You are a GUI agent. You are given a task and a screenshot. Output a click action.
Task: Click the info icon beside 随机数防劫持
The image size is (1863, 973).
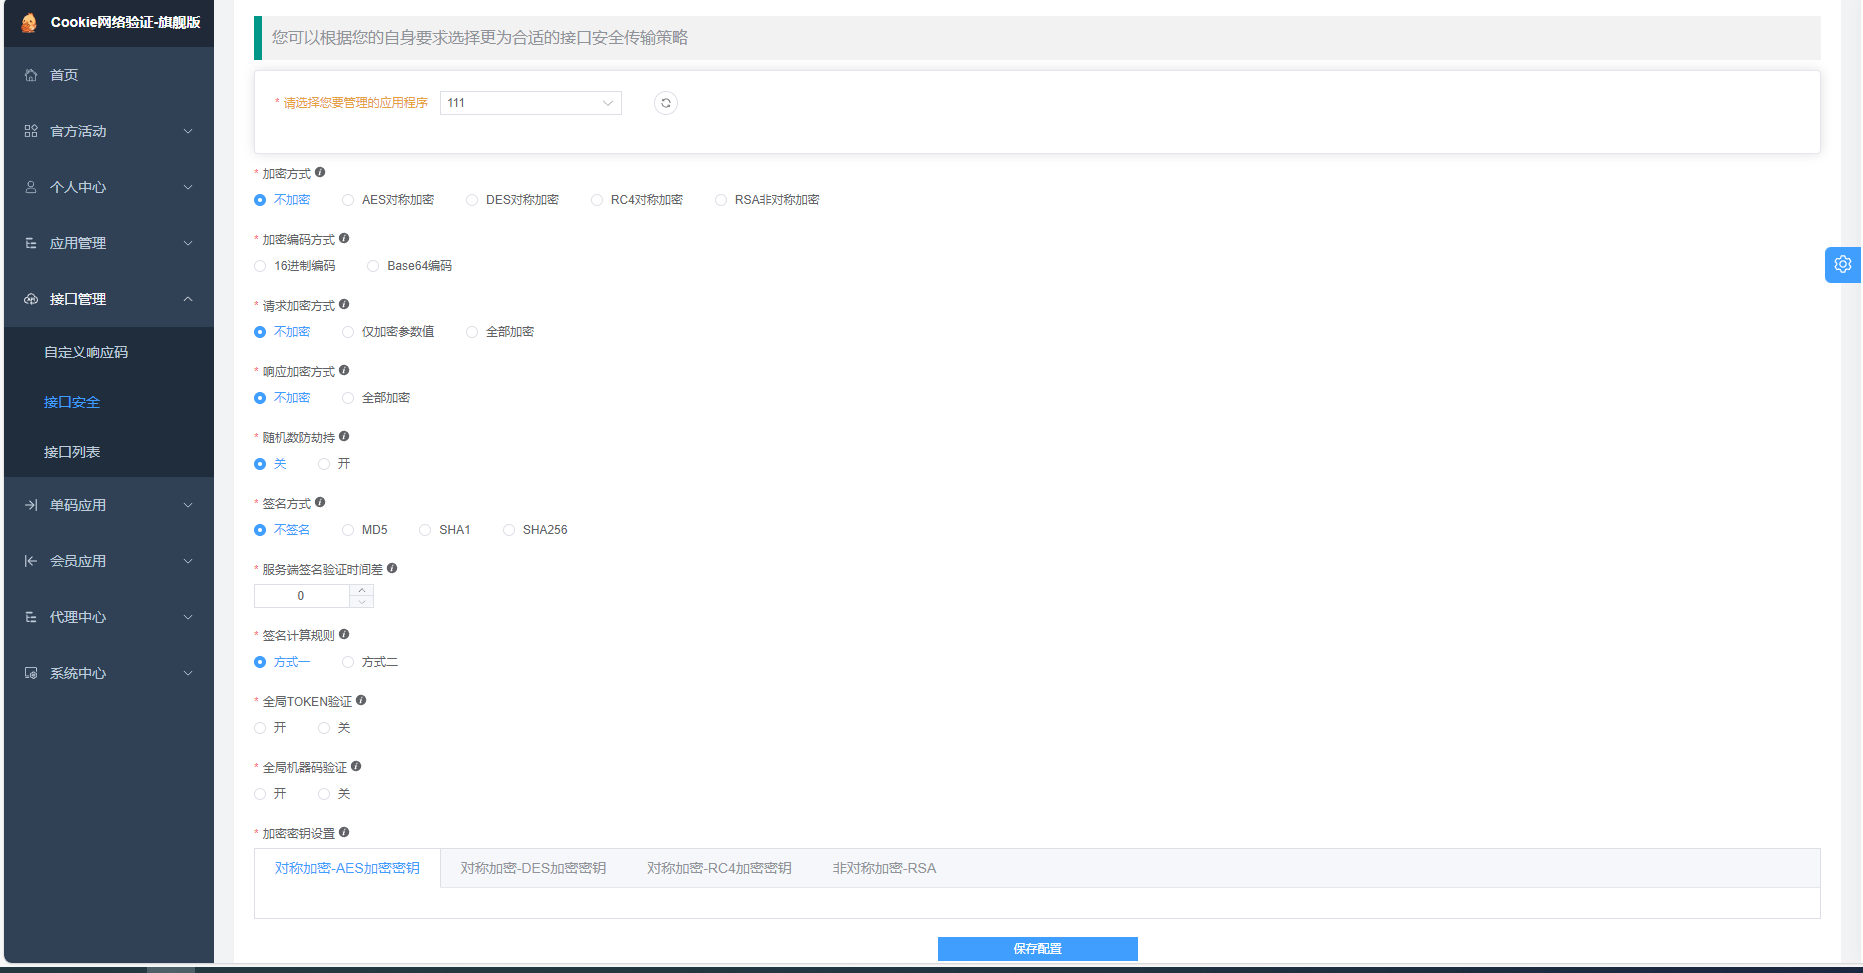pyautogui.click(x=344, y=436)
